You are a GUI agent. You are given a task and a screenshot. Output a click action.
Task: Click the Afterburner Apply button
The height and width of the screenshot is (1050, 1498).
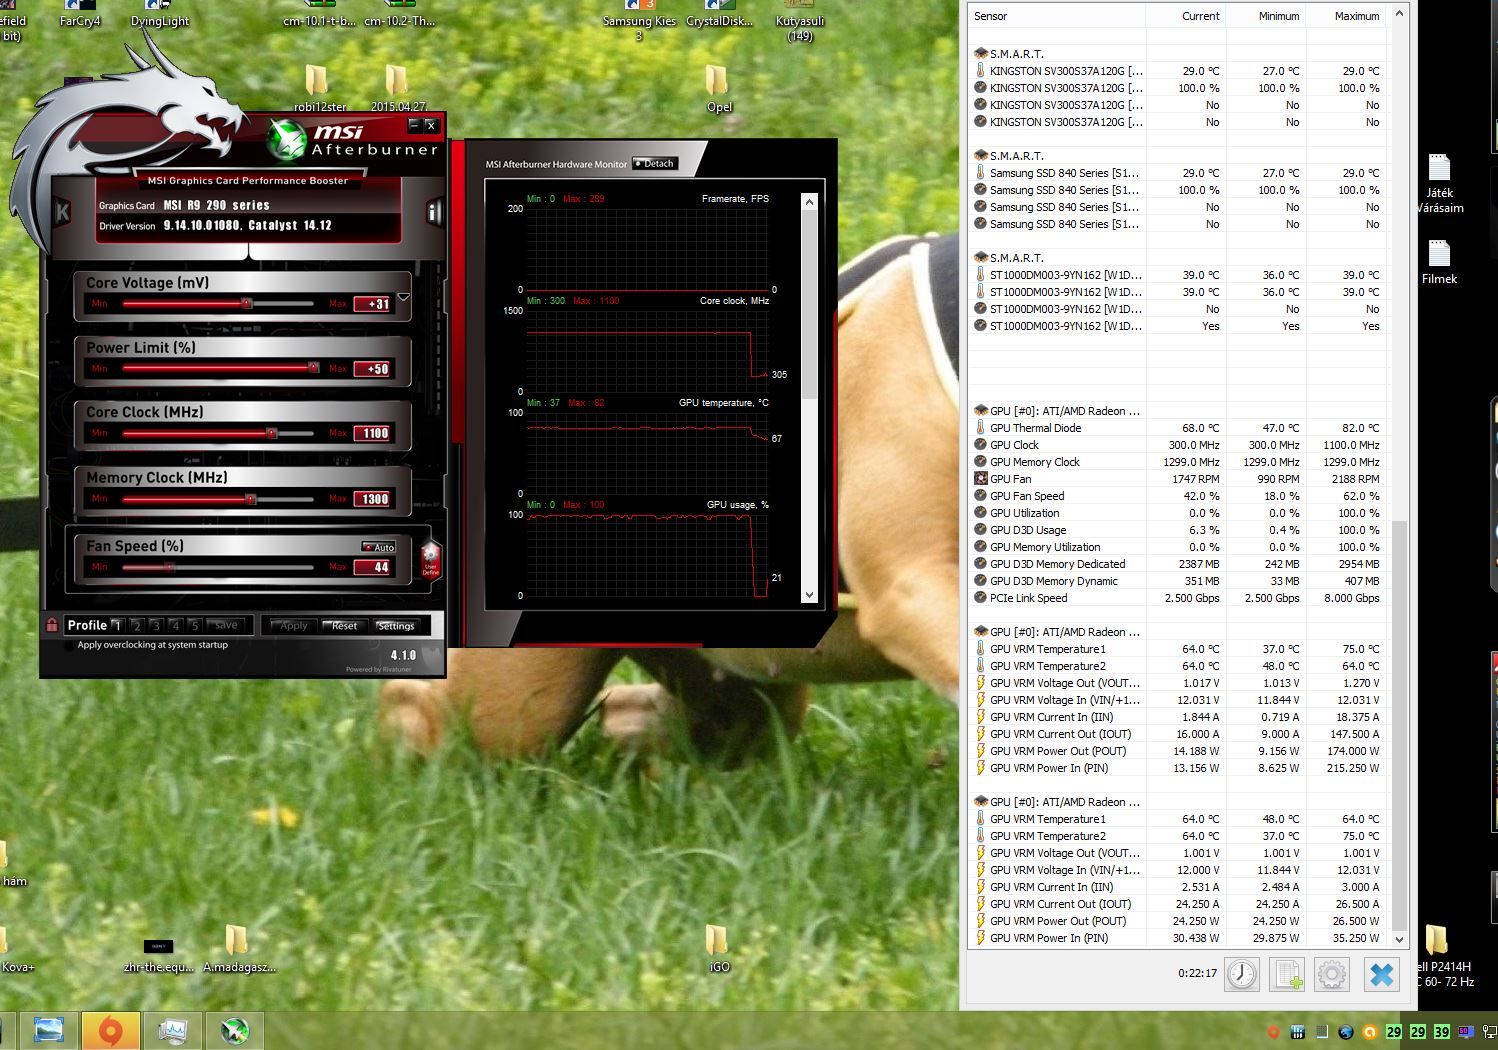[293, 626]
